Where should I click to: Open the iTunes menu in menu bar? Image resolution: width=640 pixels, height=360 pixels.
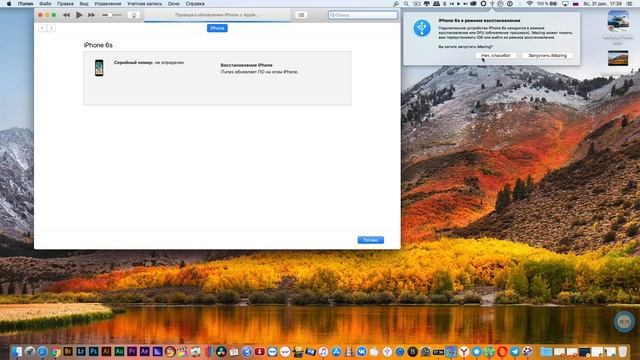point(25,4)
